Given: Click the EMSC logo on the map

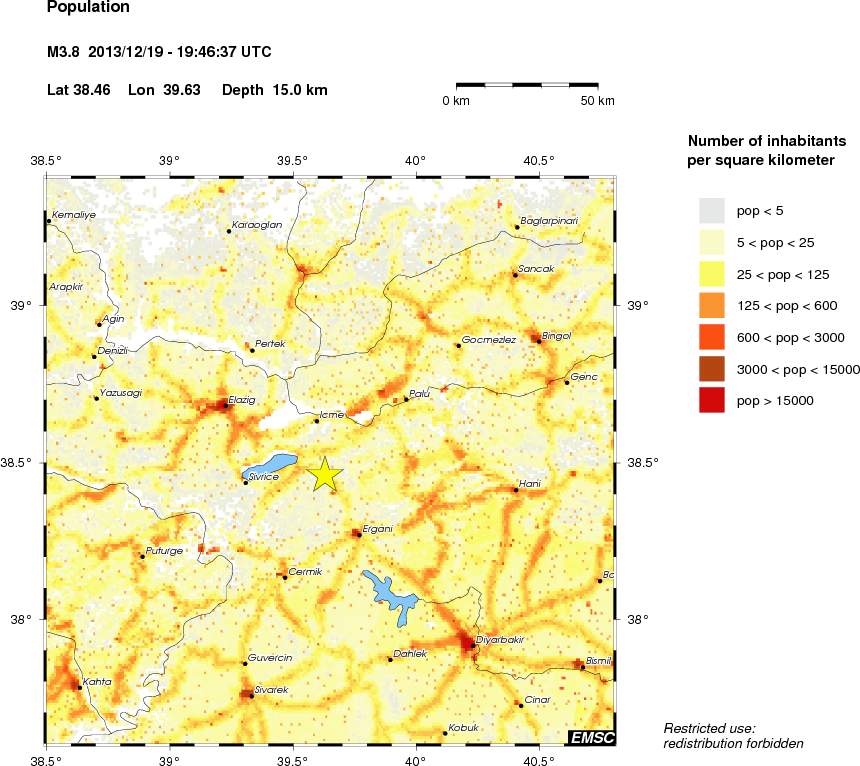Looking at the screenshot, I should [x=591, y=737].
